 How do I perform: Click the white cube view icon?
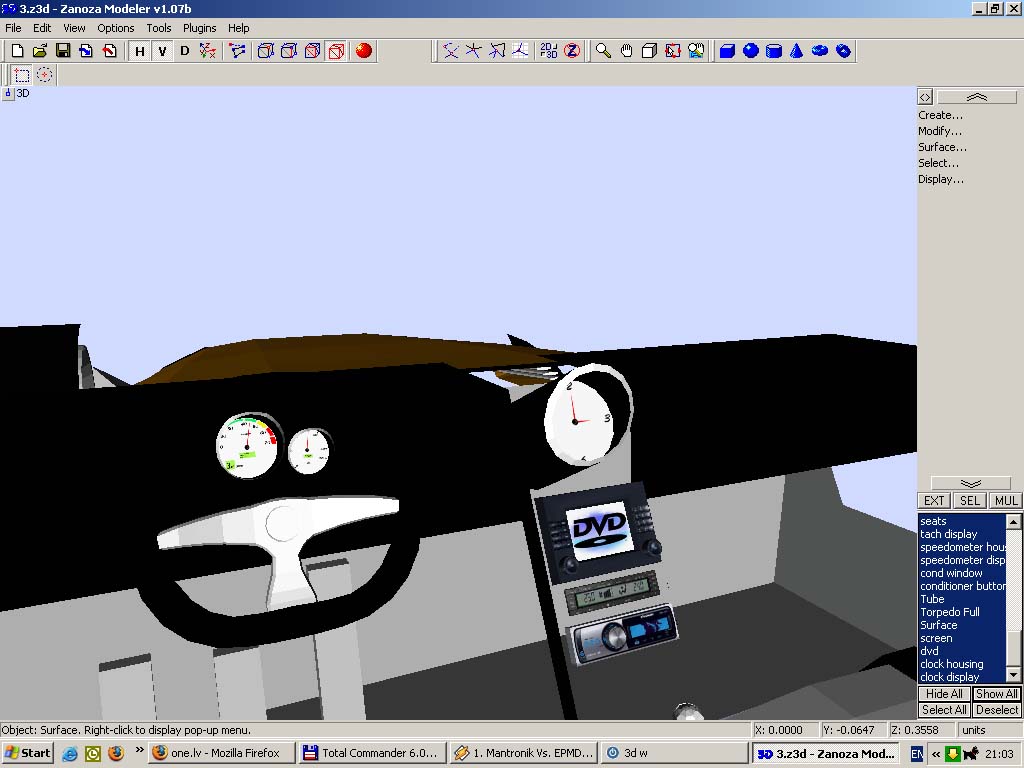coord(649,51)
